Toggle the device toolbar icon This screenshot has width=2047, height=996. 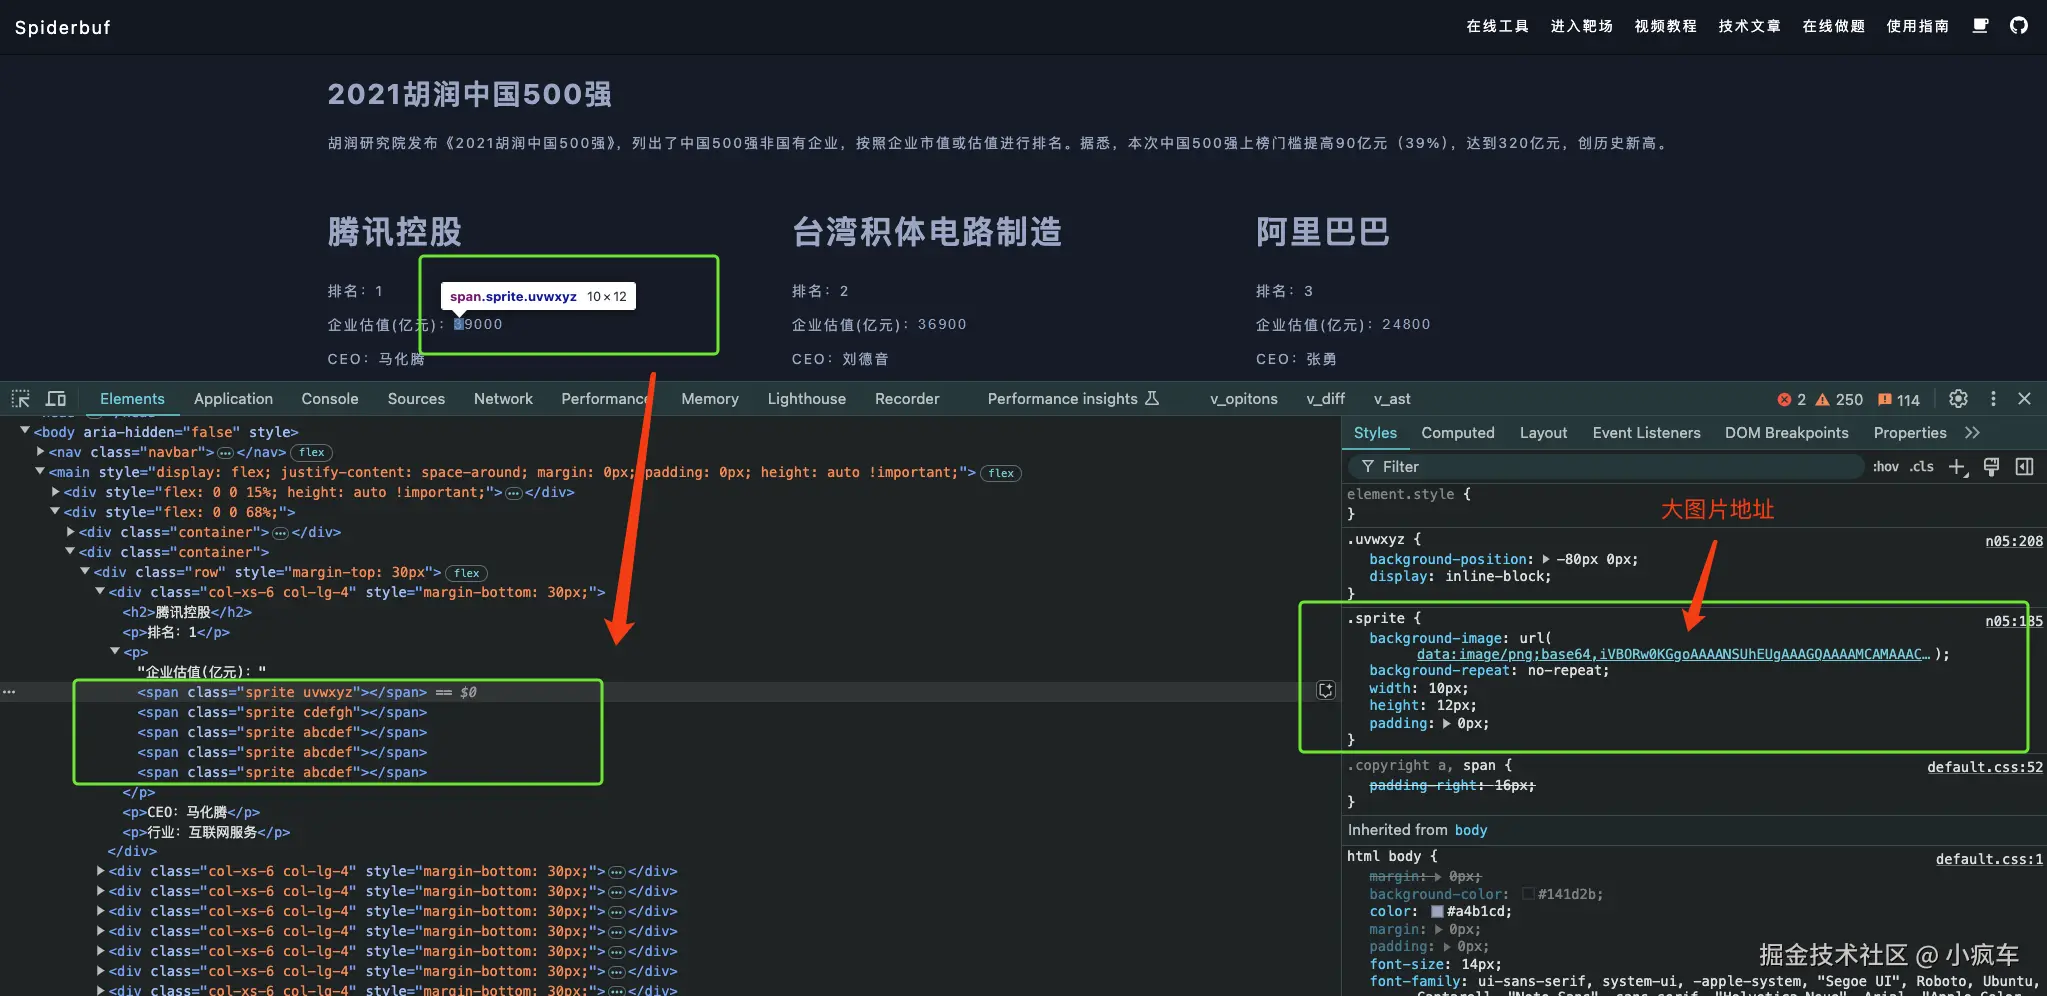(x=56, y=399)
